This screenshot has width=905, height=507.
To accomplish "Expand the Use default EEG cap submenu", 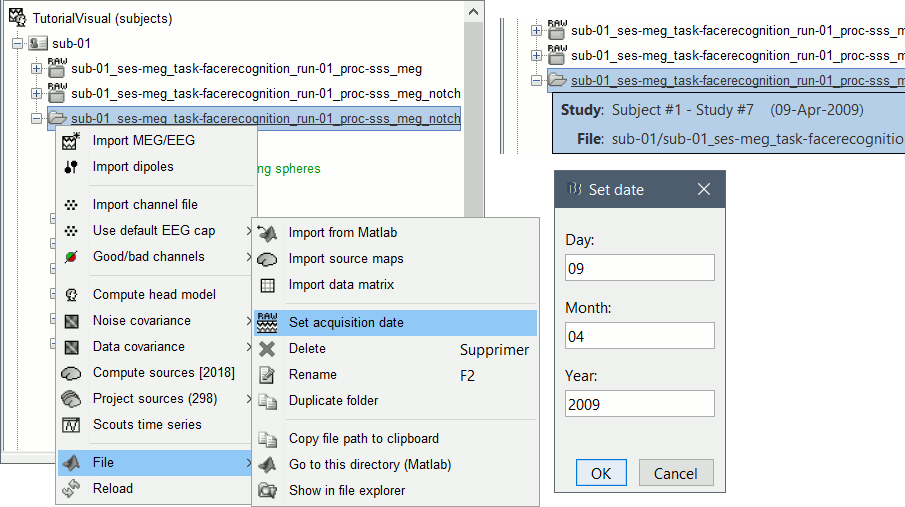I will point(153,231).
